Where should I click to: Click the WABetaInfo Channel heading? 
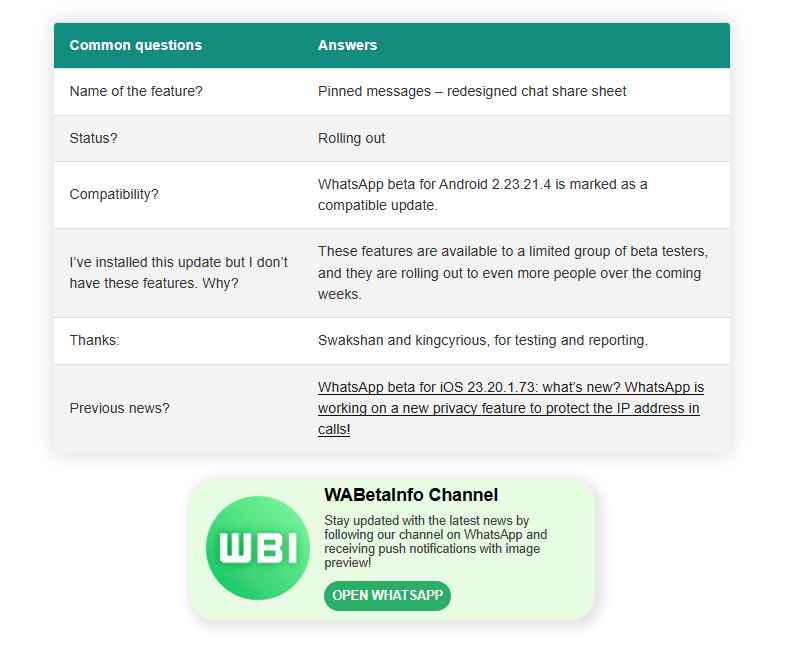pos(411,495)
